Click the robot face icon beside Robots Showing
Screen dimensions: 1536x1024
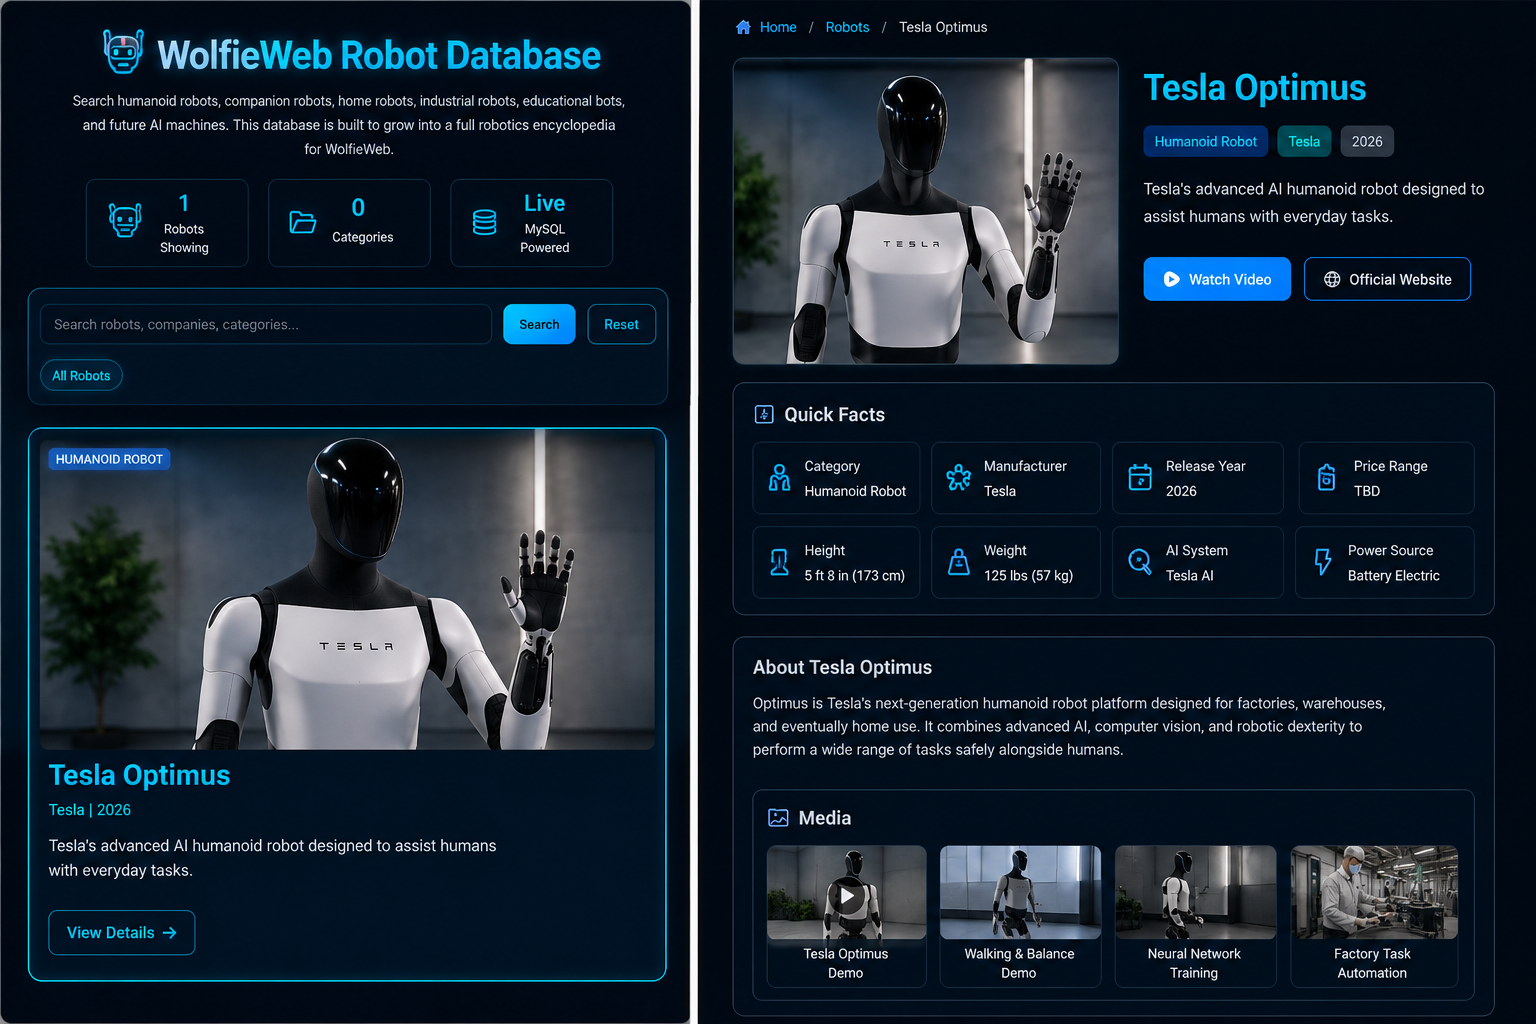tap(125, 221)
